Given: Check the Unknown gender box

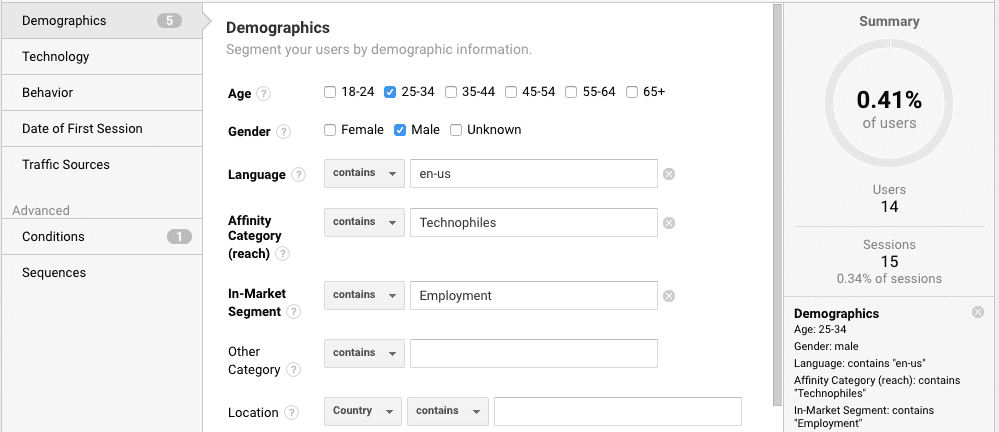Looking at the screenshot, I should [x=456, y=130].
